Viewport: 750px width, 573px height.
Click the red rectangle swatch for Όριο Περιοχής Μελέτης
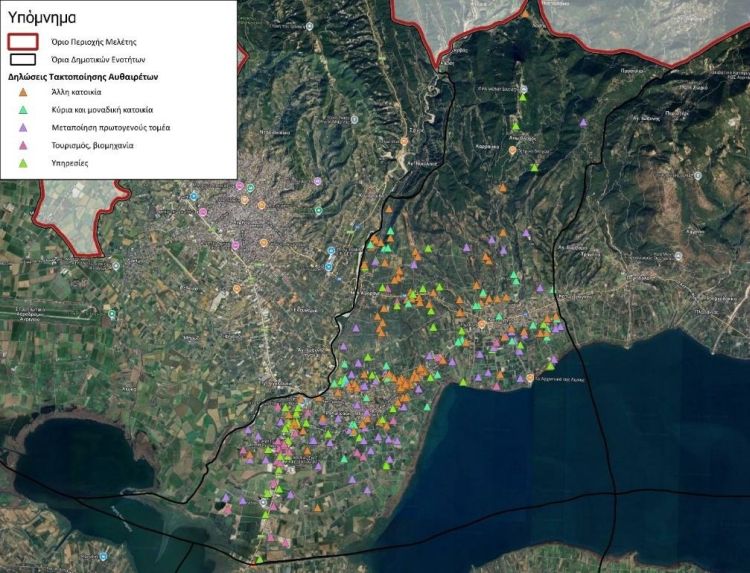pos(25,42)
